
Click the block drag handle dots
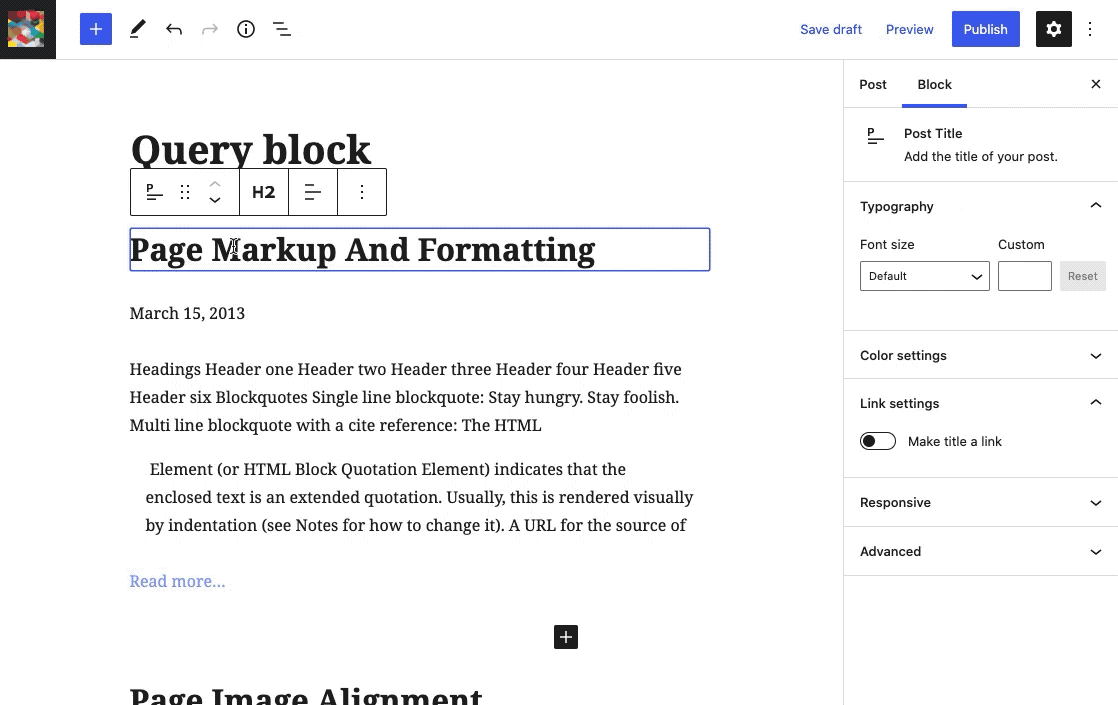coord(185,192)
